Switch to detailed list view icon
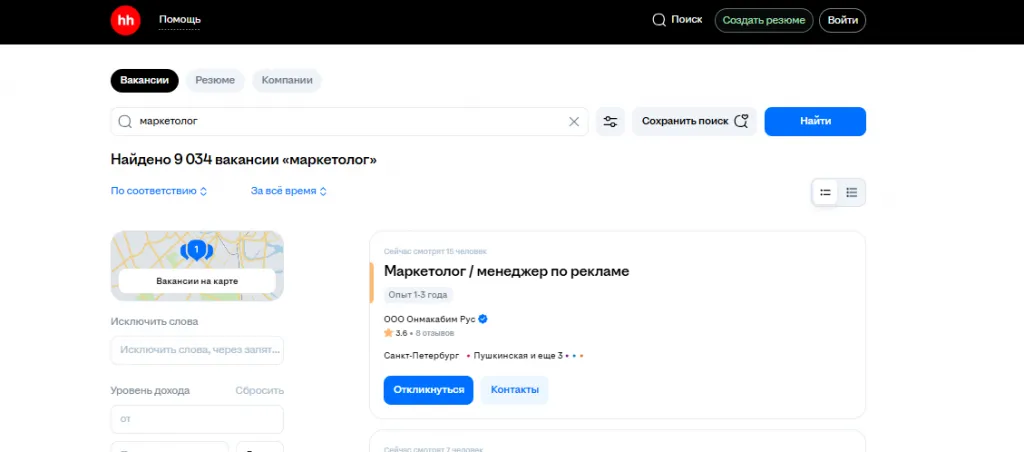1024x452 pixels. click(x=852, y=193)
